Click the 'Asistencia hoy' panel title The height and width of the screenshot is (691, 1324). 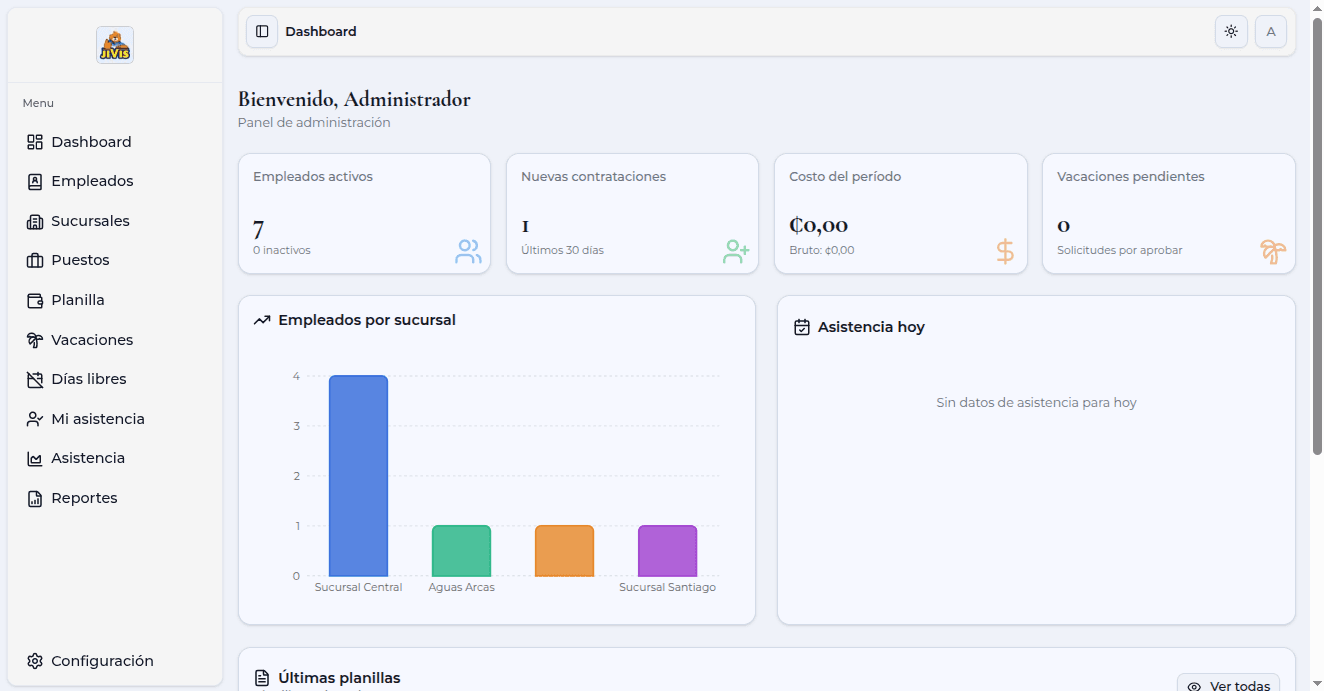(871, 327)
